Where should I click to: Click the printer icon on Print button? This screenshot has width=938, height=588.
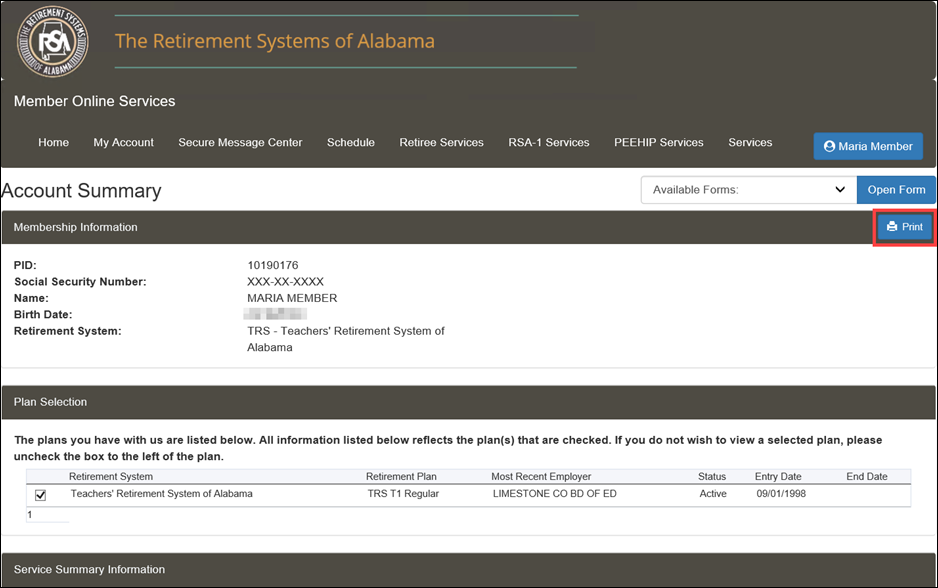(x=892, y=228)
